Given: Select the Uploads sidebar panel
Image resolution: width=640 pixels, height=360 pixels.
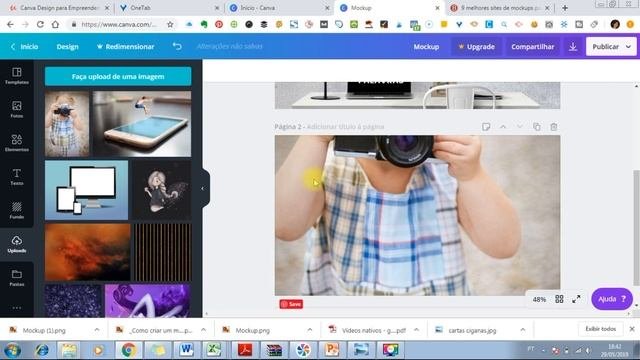Looking at the screenshot, I should click(x=17, y=244).
